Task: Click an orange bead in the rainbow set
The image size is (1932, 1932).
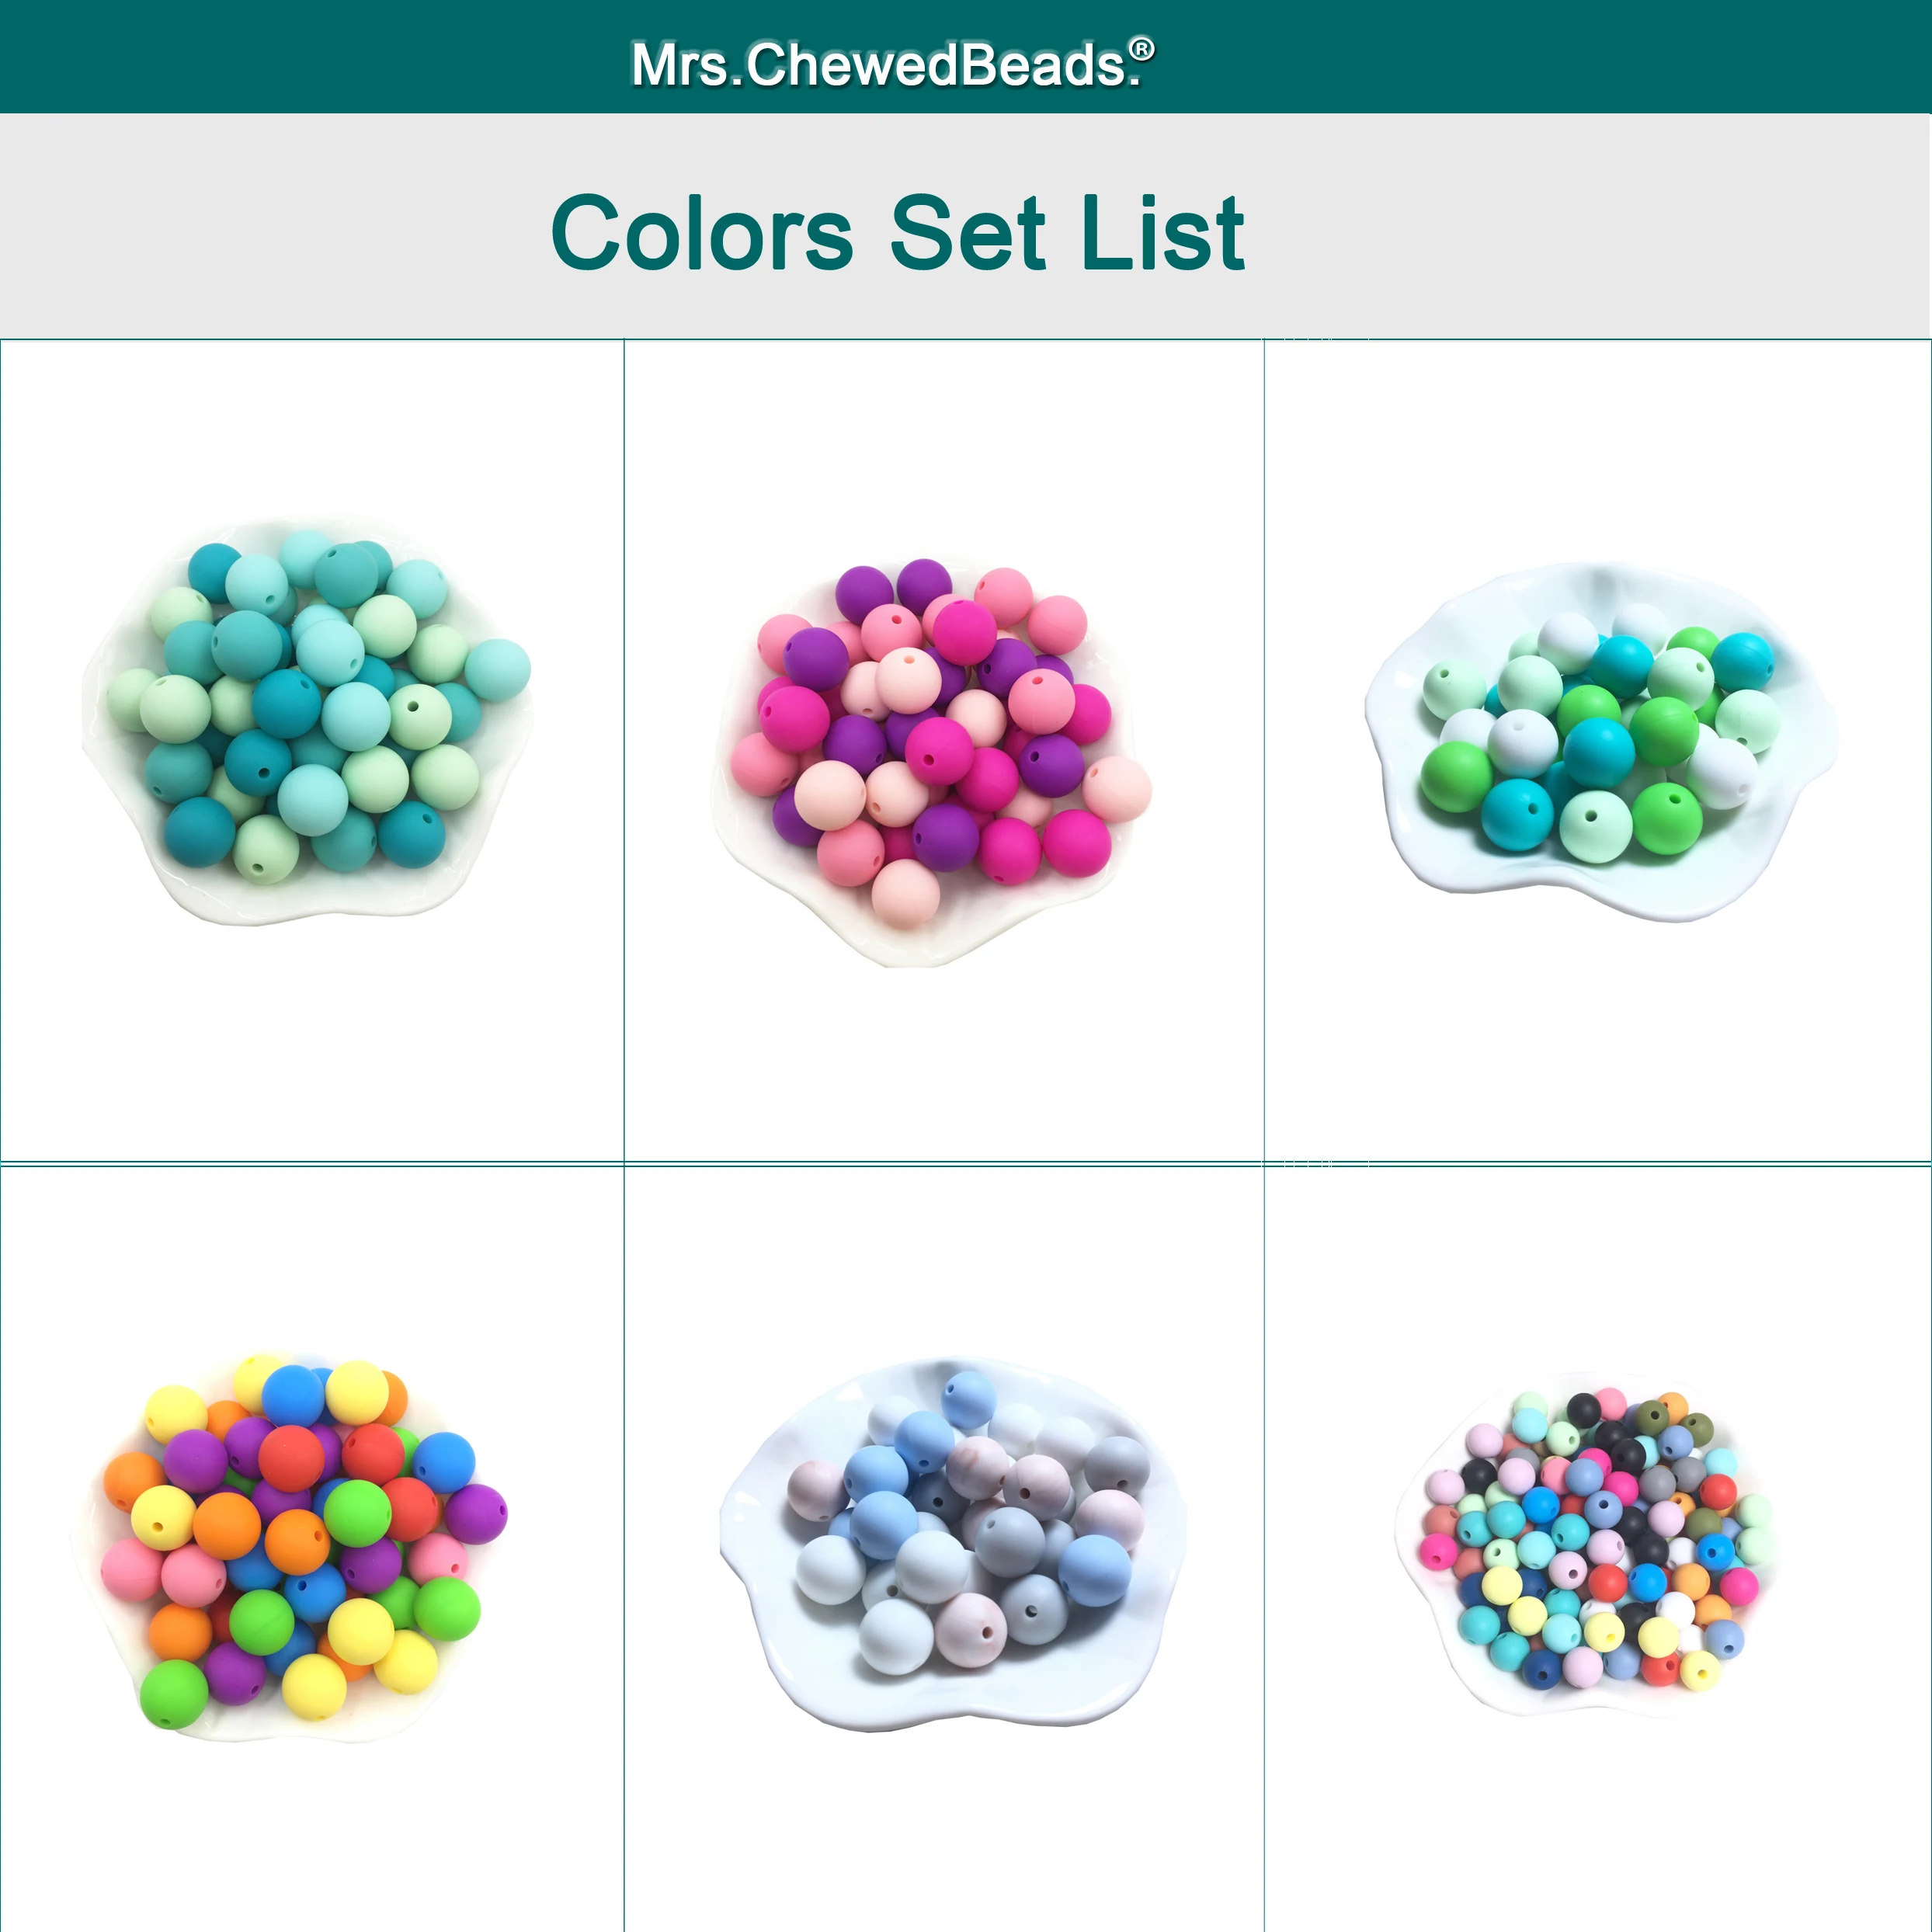Action: click(227, 1526)
